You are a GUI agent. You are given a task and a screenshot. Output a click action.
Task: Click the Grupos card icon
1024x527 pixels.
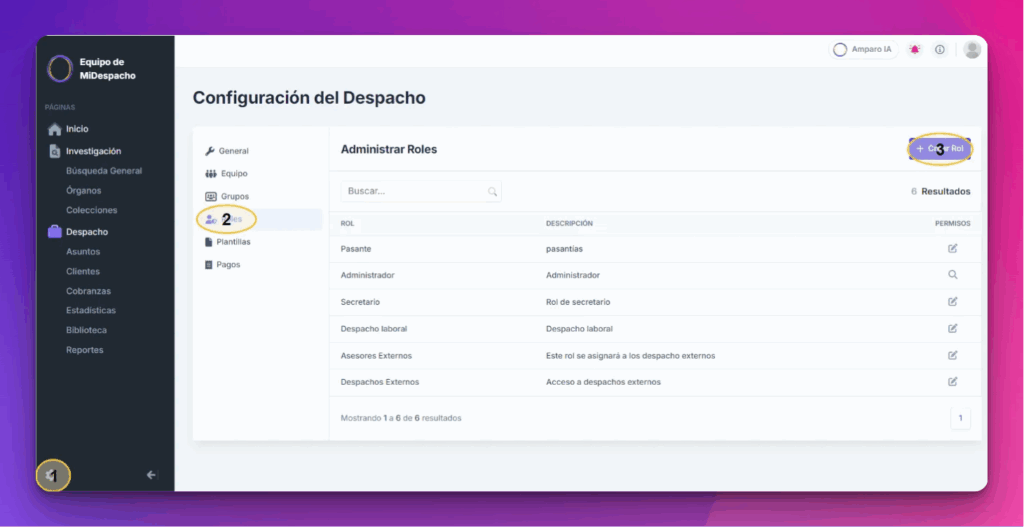tap(210, 196)
